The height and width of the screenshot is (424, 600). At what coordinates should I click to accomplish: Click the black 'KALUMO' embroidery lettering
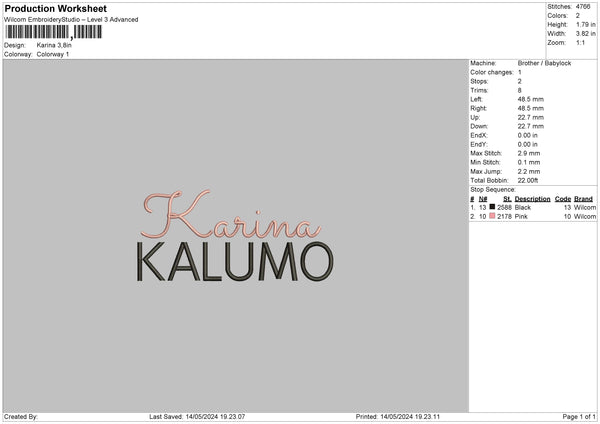[235, 262]
